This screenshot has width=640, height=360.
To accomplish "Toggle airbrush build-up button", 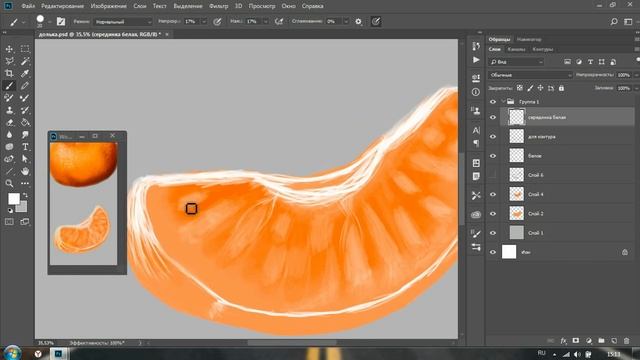I will (x=279, y=22).
